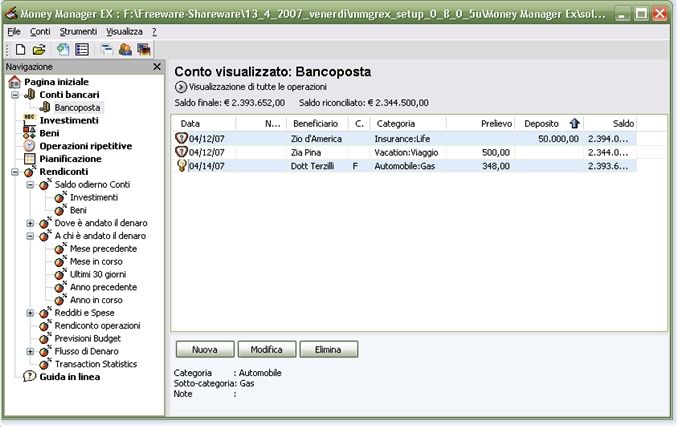Image resolution: width=677 pixels, height=427 pixels.
Task: Click the account list toolbar icon
Action: pyautogui.click(x=82, y=50)
